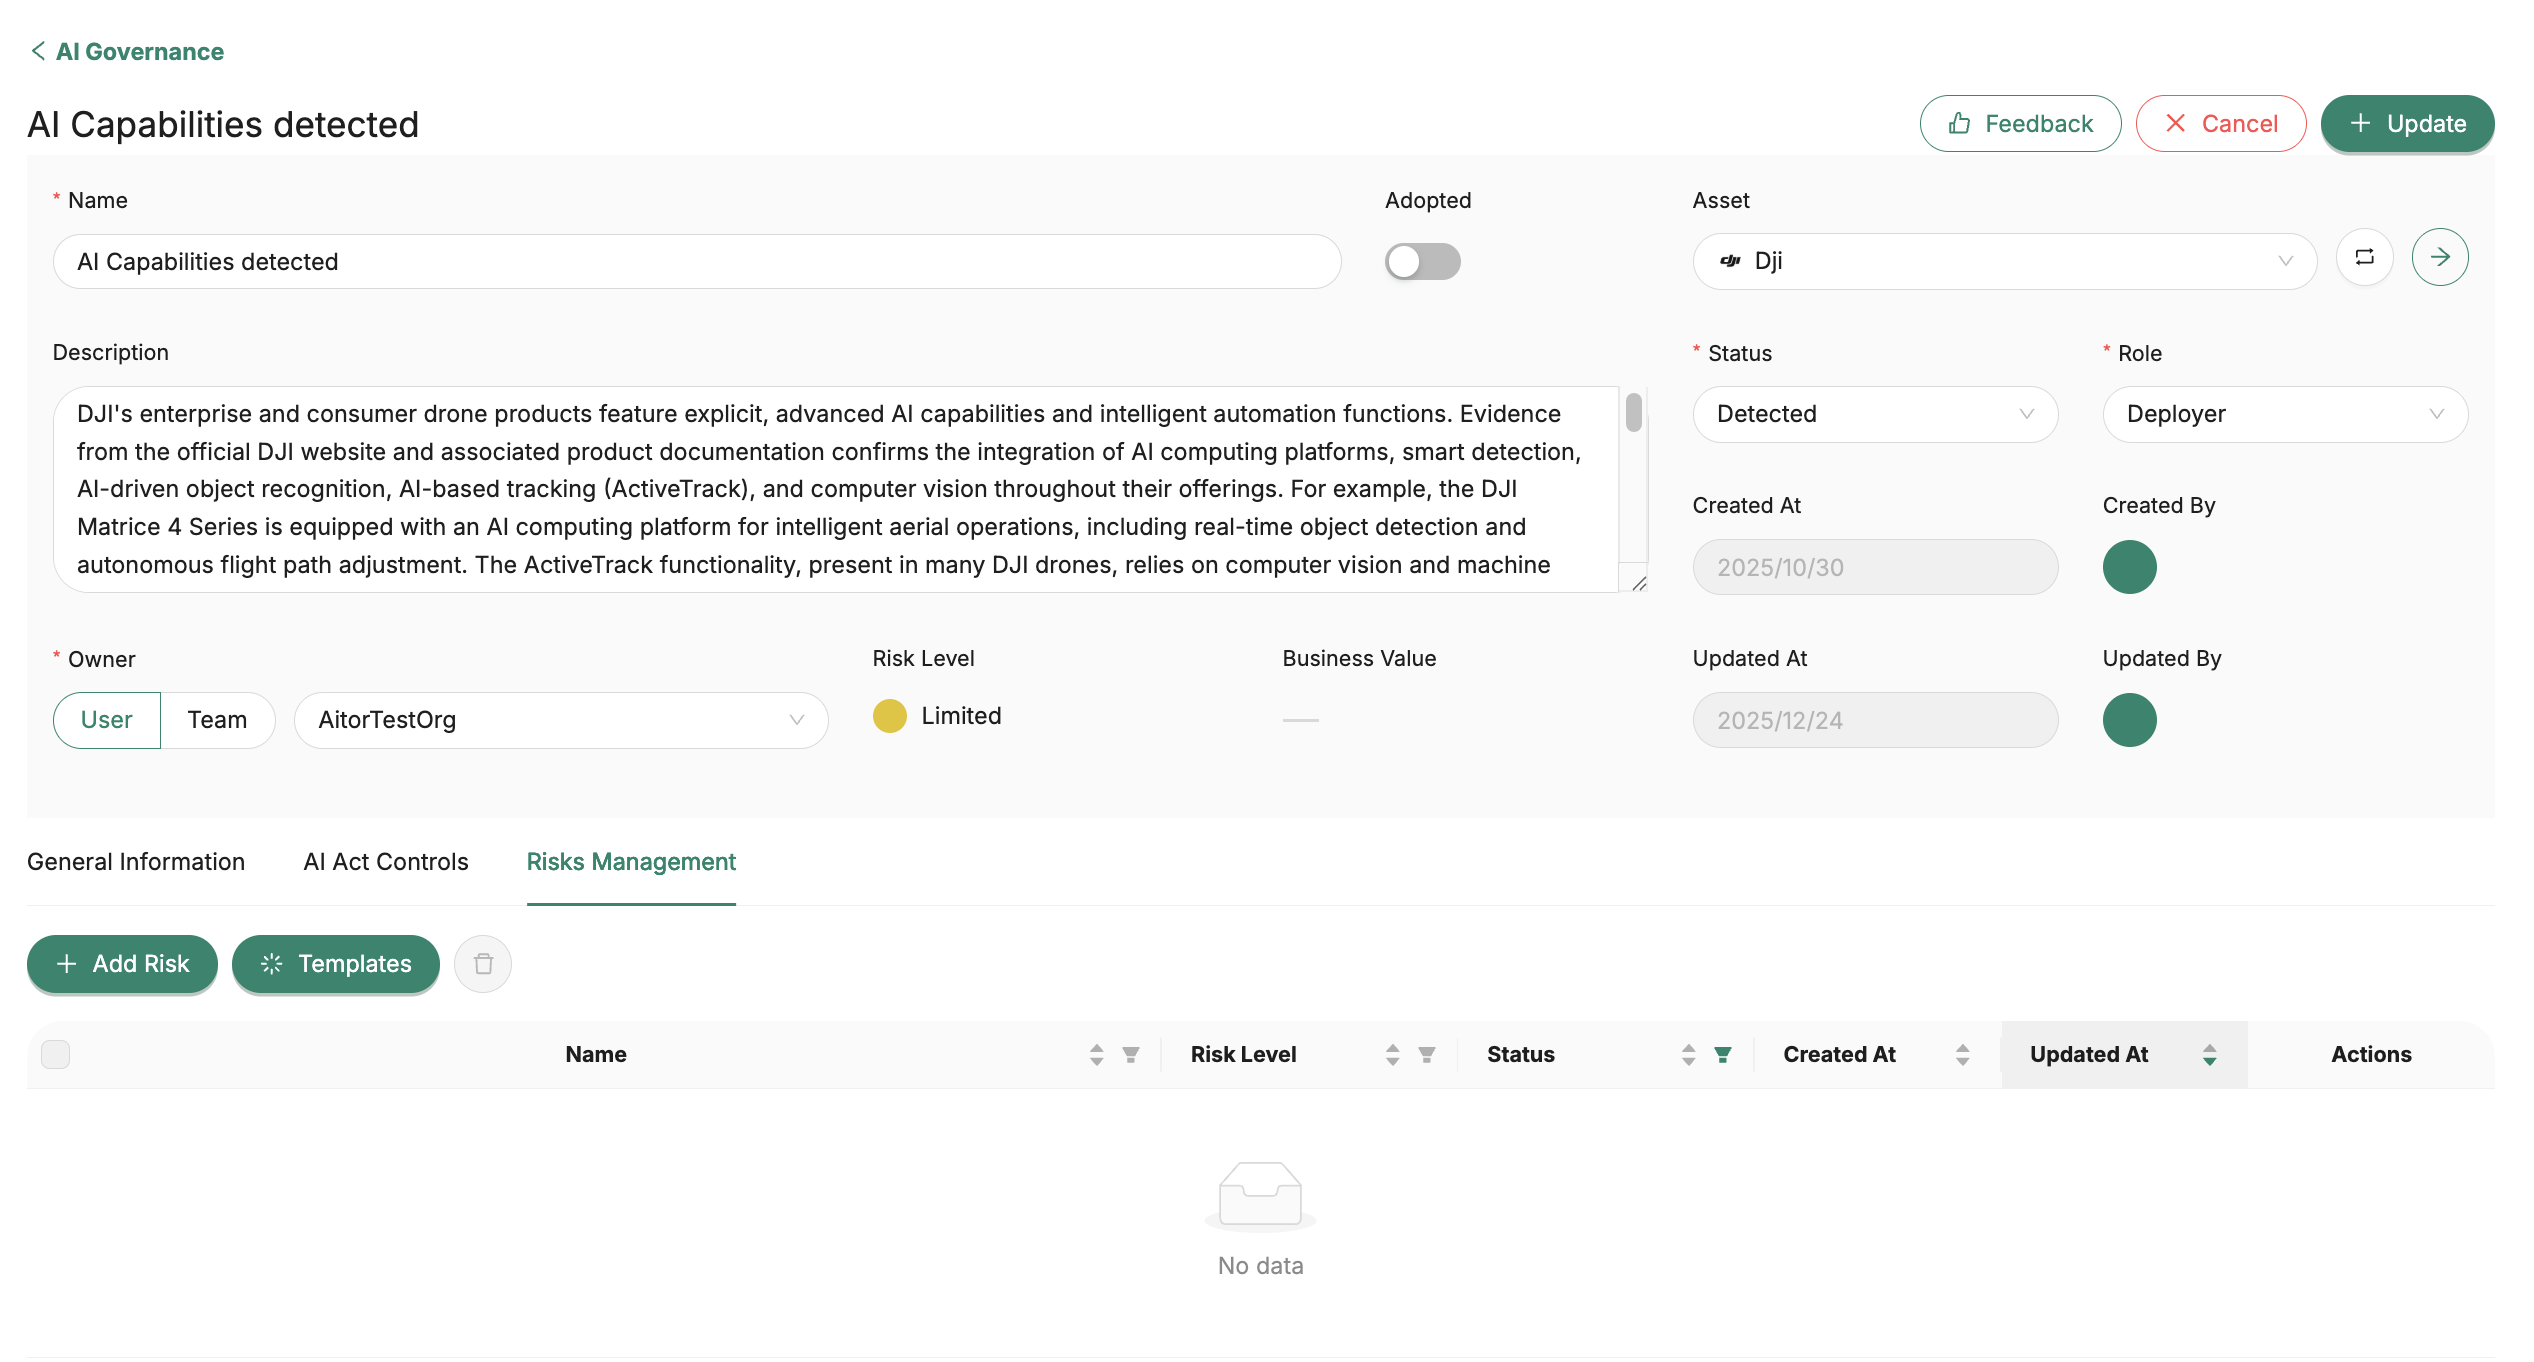
Task: Switch to the AI Act Controls tab
Action: coord(386,862)
